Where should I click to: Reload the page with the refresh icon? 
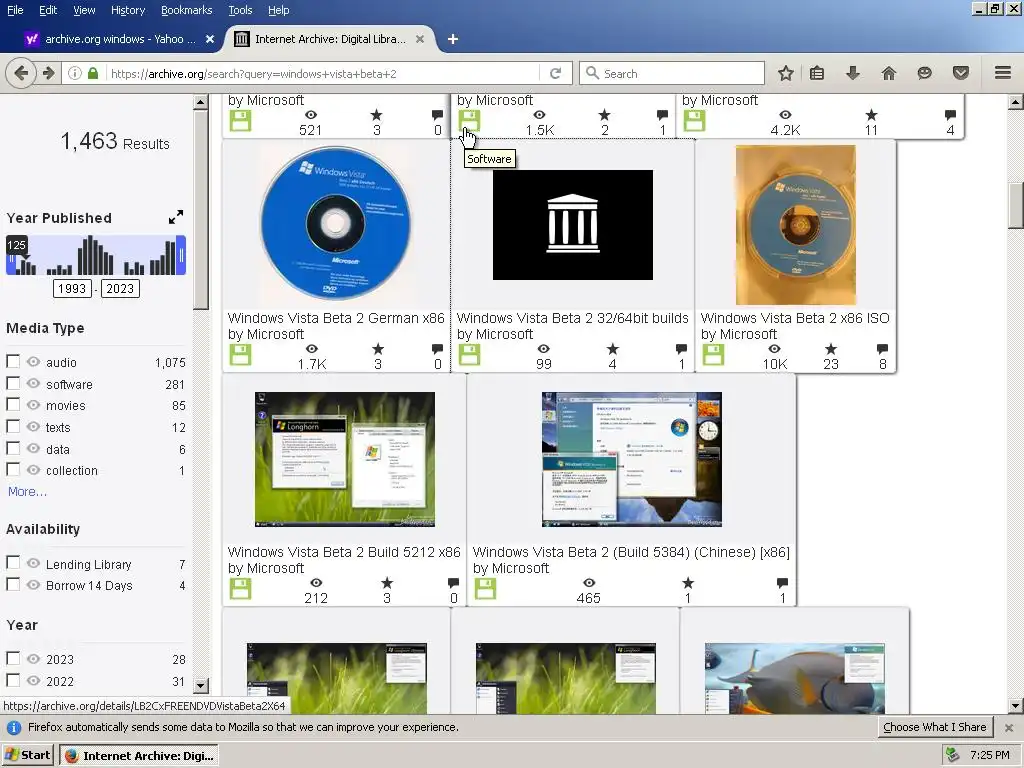pyautogui.click(x=556, y=73)
